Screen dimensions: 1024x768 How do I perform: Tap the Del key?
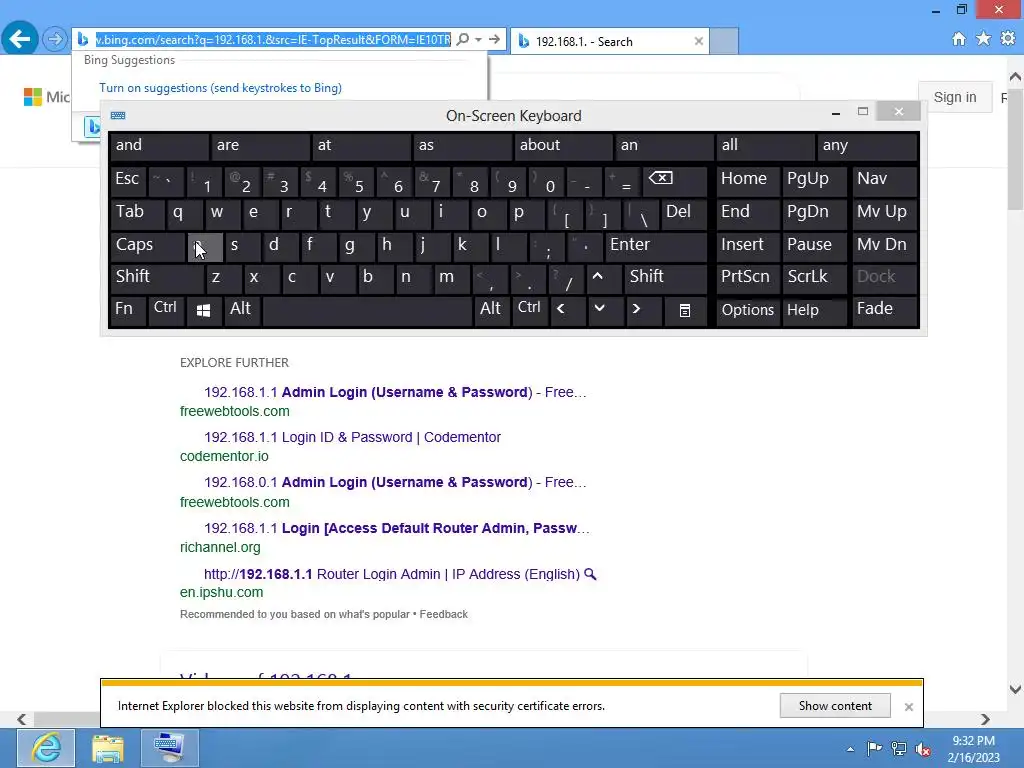click(684, 213)
